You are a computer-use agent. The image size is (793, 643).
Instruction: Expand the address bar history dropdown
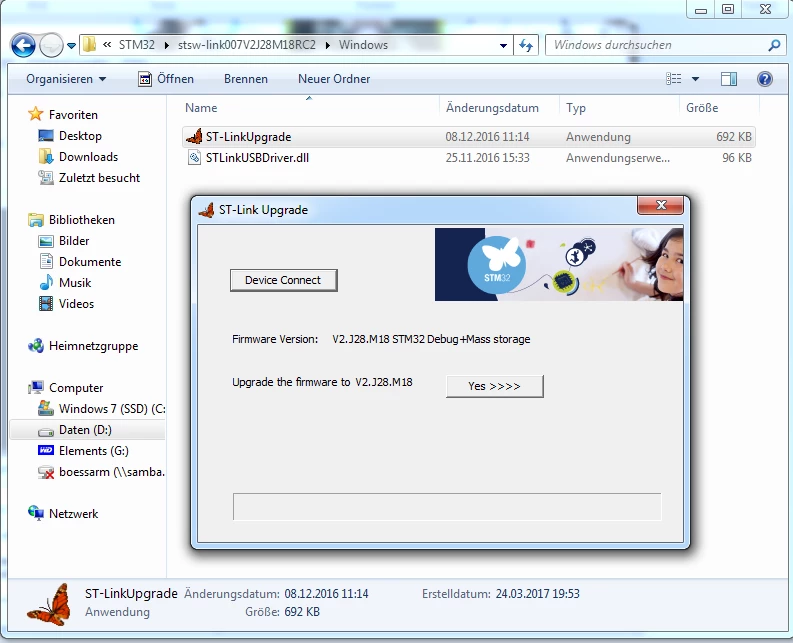pyautogui.click(x=503, y=46)
